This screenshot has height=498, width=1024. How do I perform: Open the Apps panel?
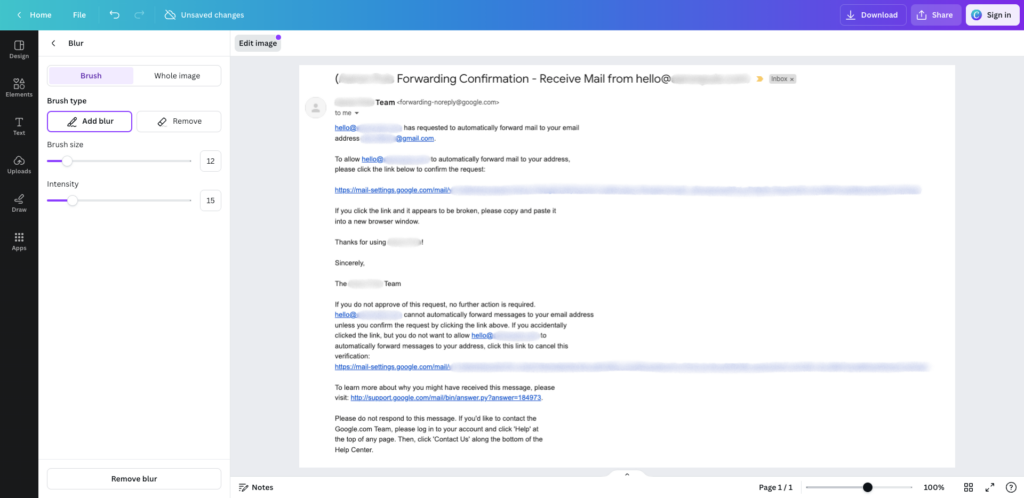coord(19,242)
